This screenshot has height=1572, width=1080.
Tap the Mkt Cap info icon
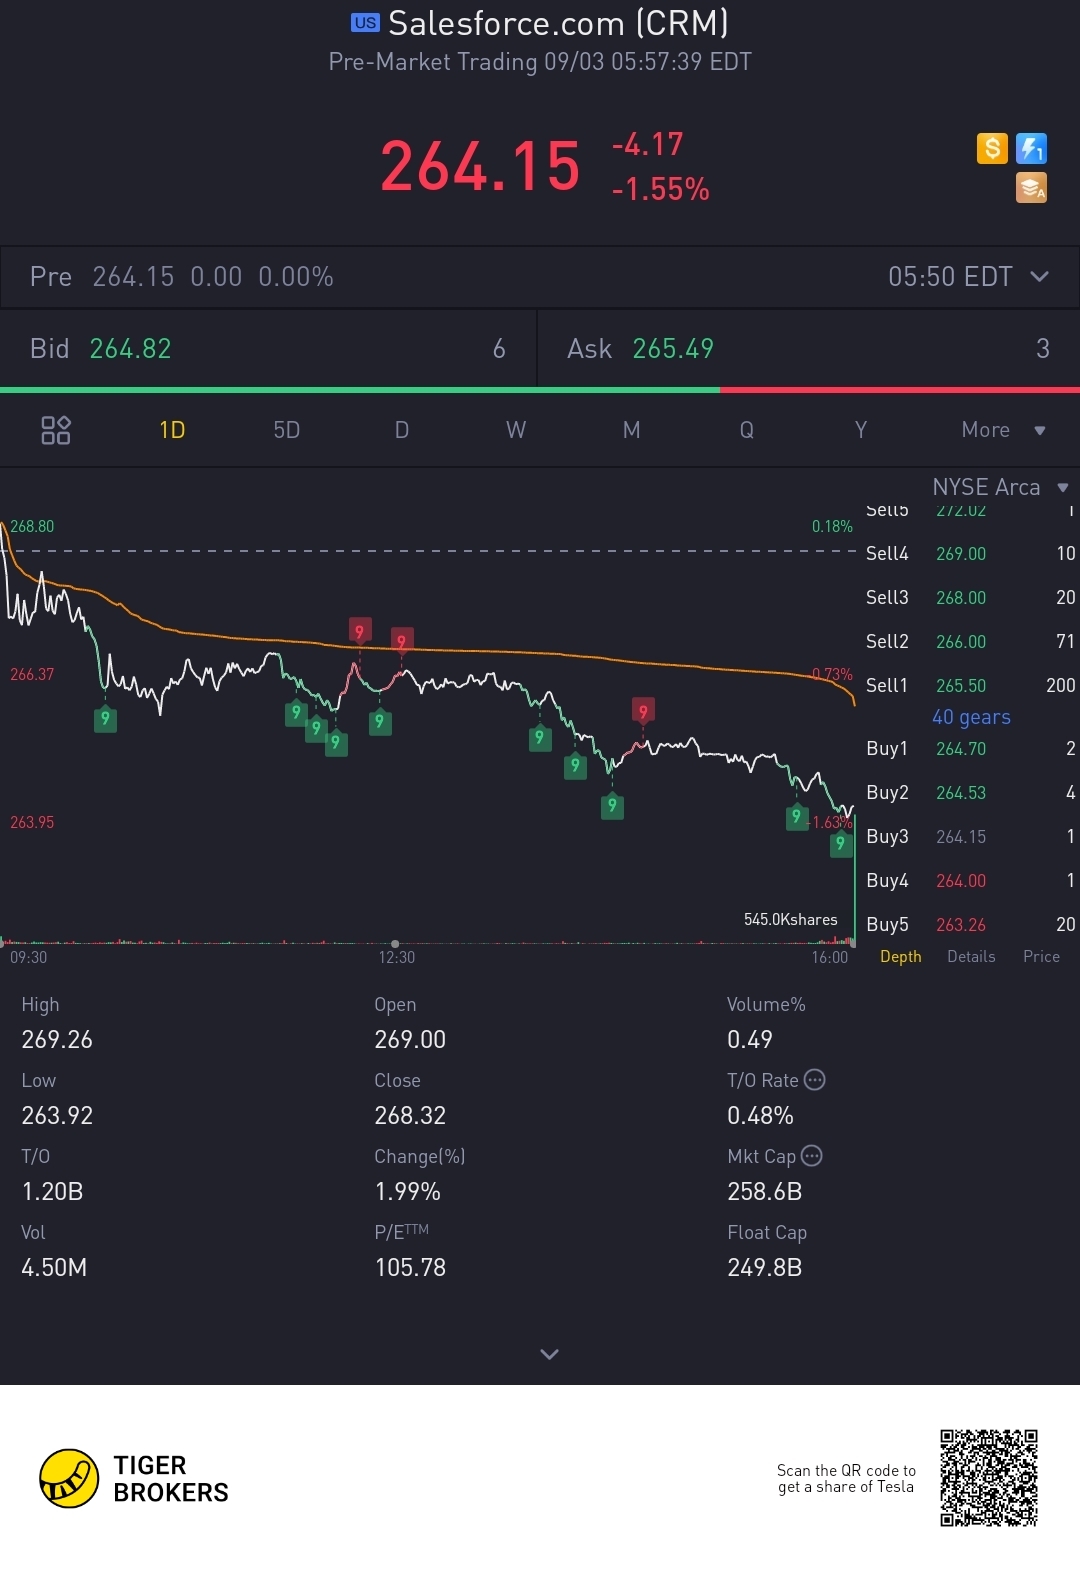(812, 1156)
